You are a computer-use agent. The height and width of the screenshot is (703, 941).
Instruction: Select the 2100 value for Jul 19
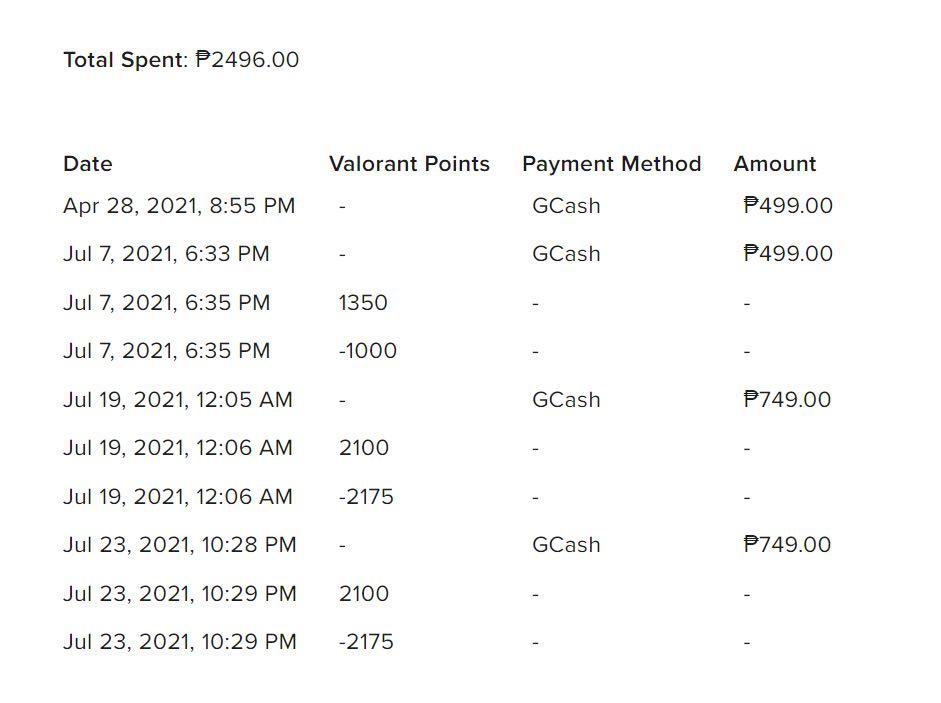364,448
